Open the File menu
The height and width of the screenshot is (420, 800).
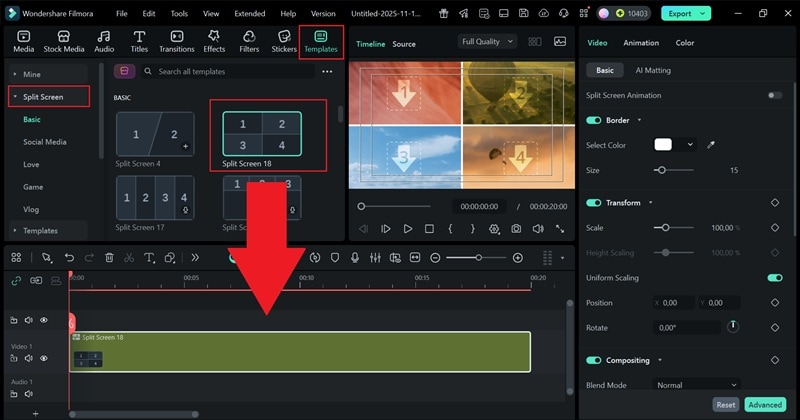[121, 14]
